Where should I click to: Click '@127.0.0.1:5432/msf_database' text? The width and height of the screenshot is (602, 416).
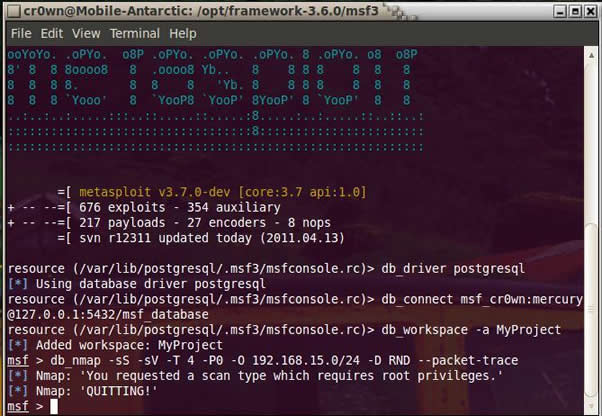(x=108, y=315)
